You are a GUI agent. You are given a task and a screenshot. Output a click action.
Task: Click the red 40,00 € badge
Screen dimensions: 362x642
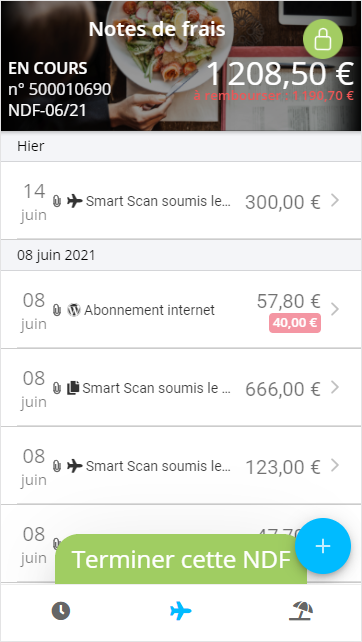coord(295,323)
